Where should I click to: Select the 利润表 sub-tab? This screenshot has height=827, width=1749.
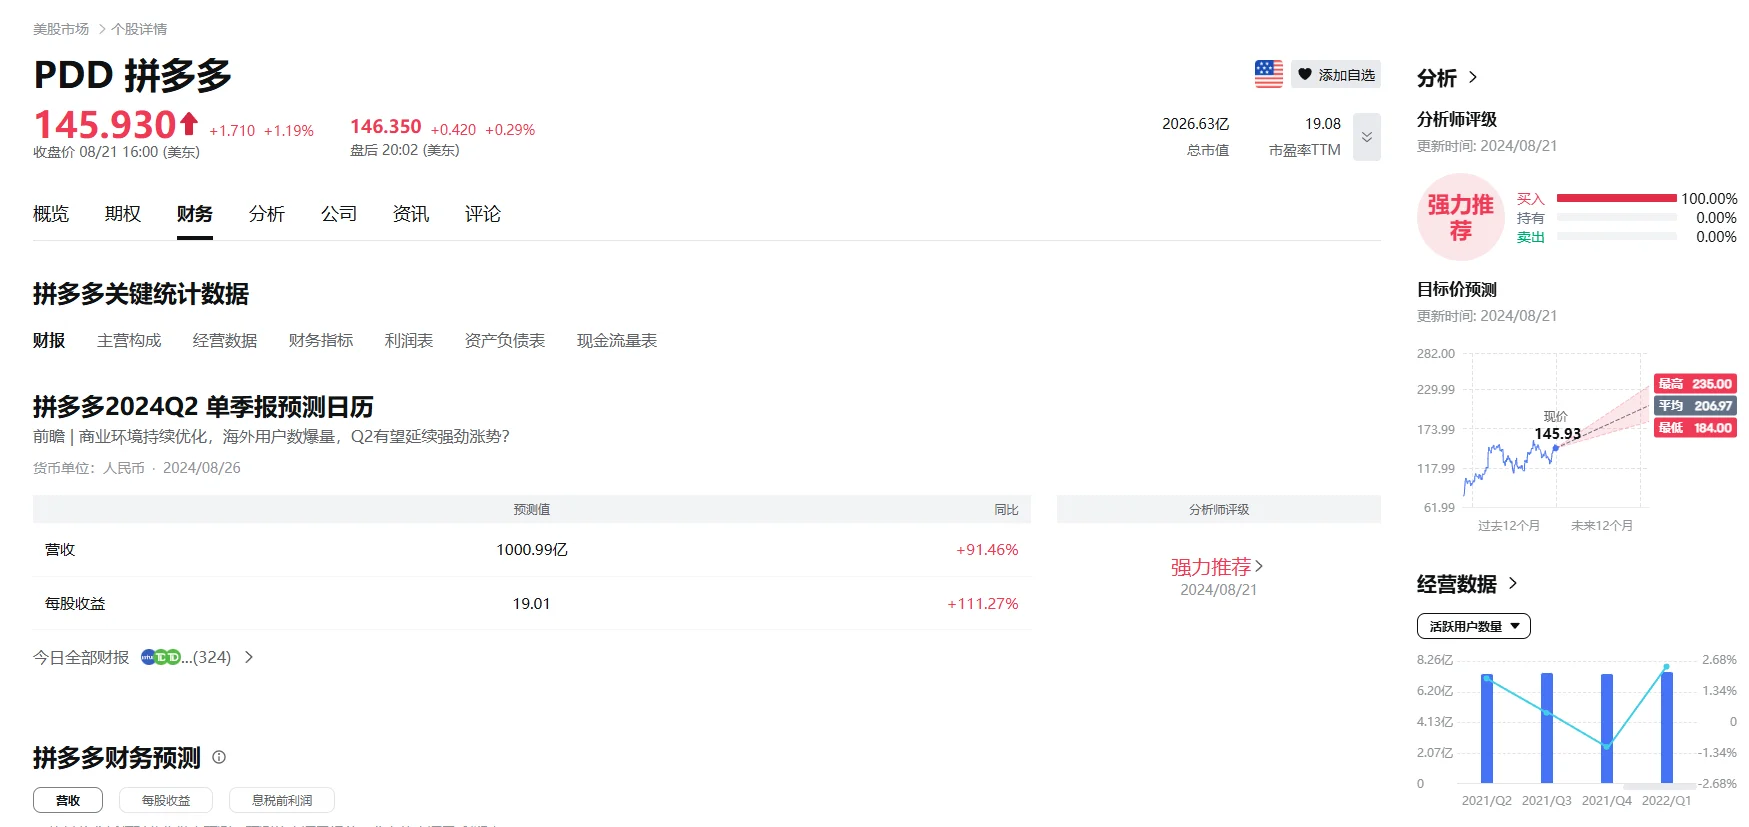click(x=409, y=341)
